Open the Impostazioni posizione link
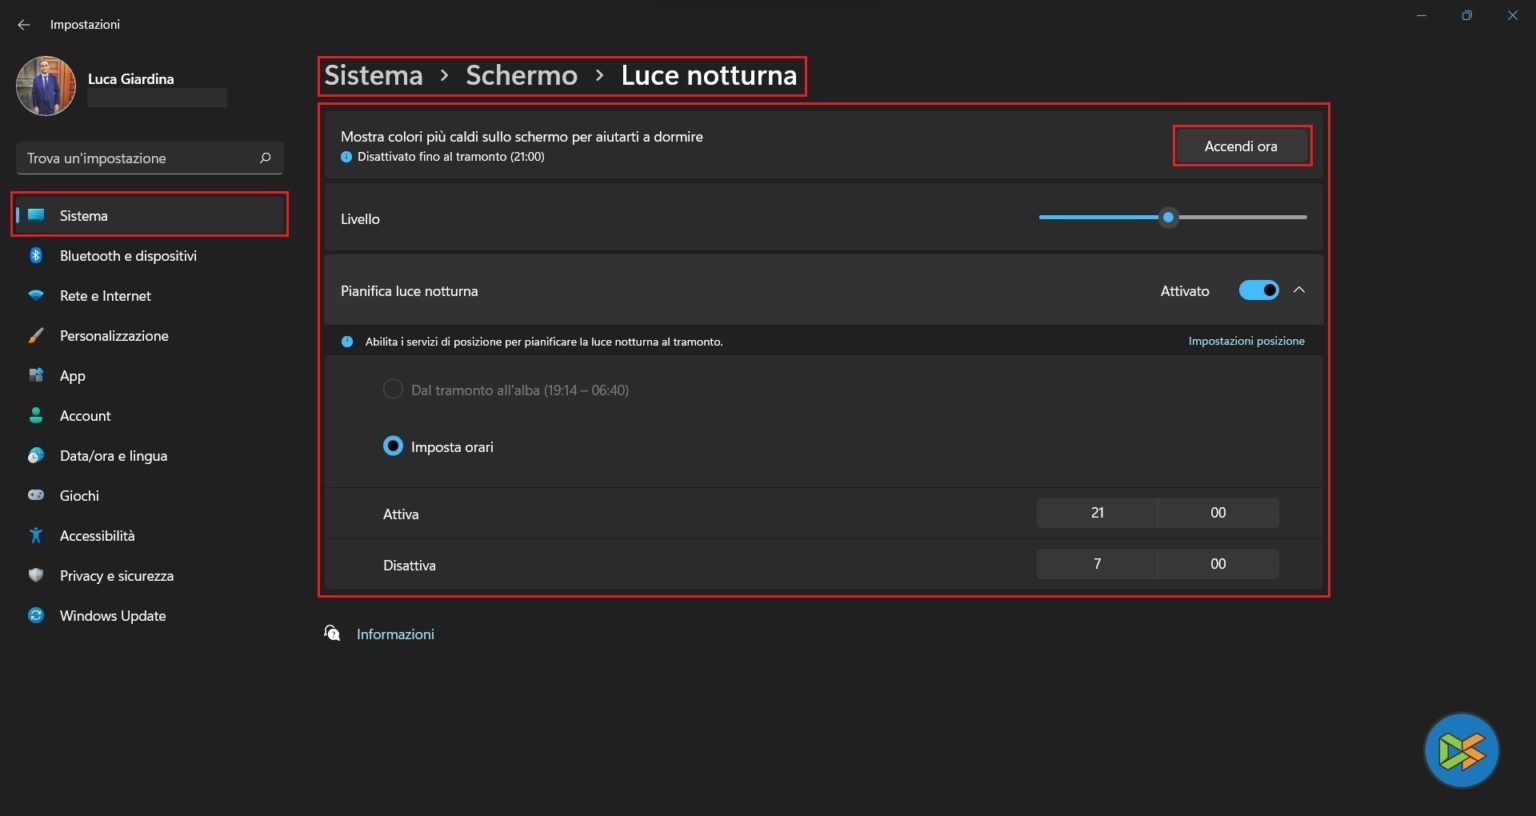This screenshot has width=1536, height=816. click(1246, 341)
